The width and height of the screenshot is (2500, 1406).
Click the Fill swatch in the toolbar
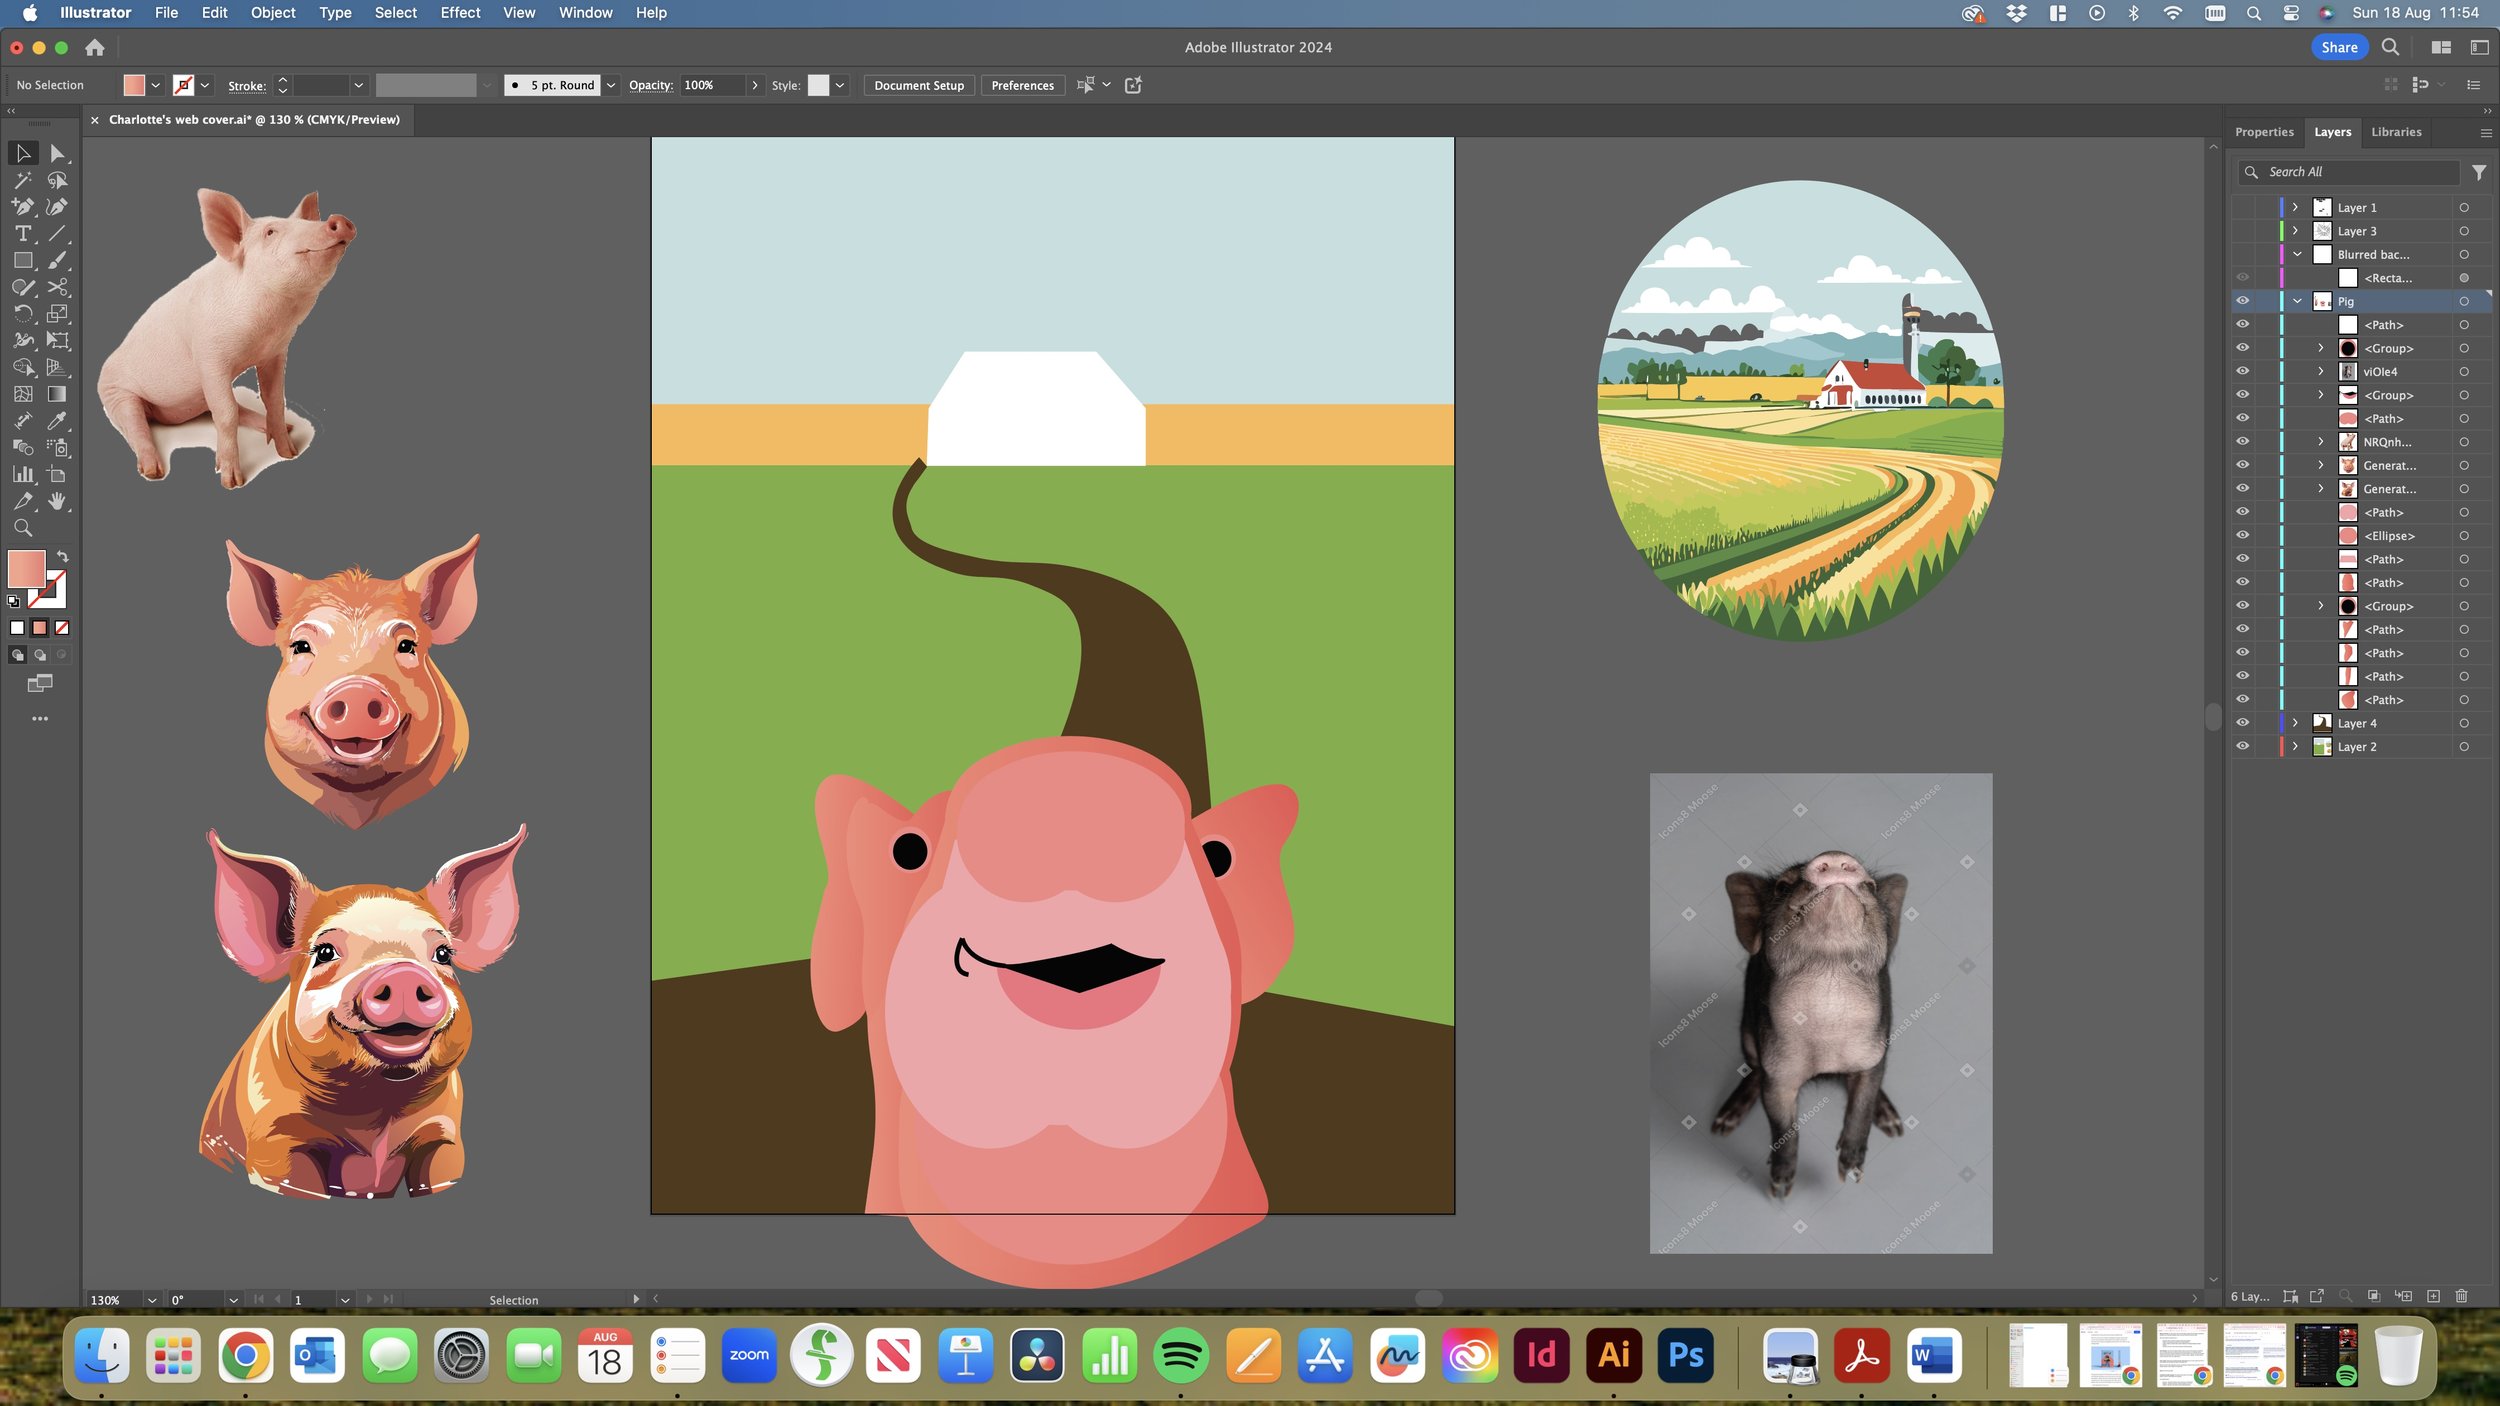click(x=26, y=569)
